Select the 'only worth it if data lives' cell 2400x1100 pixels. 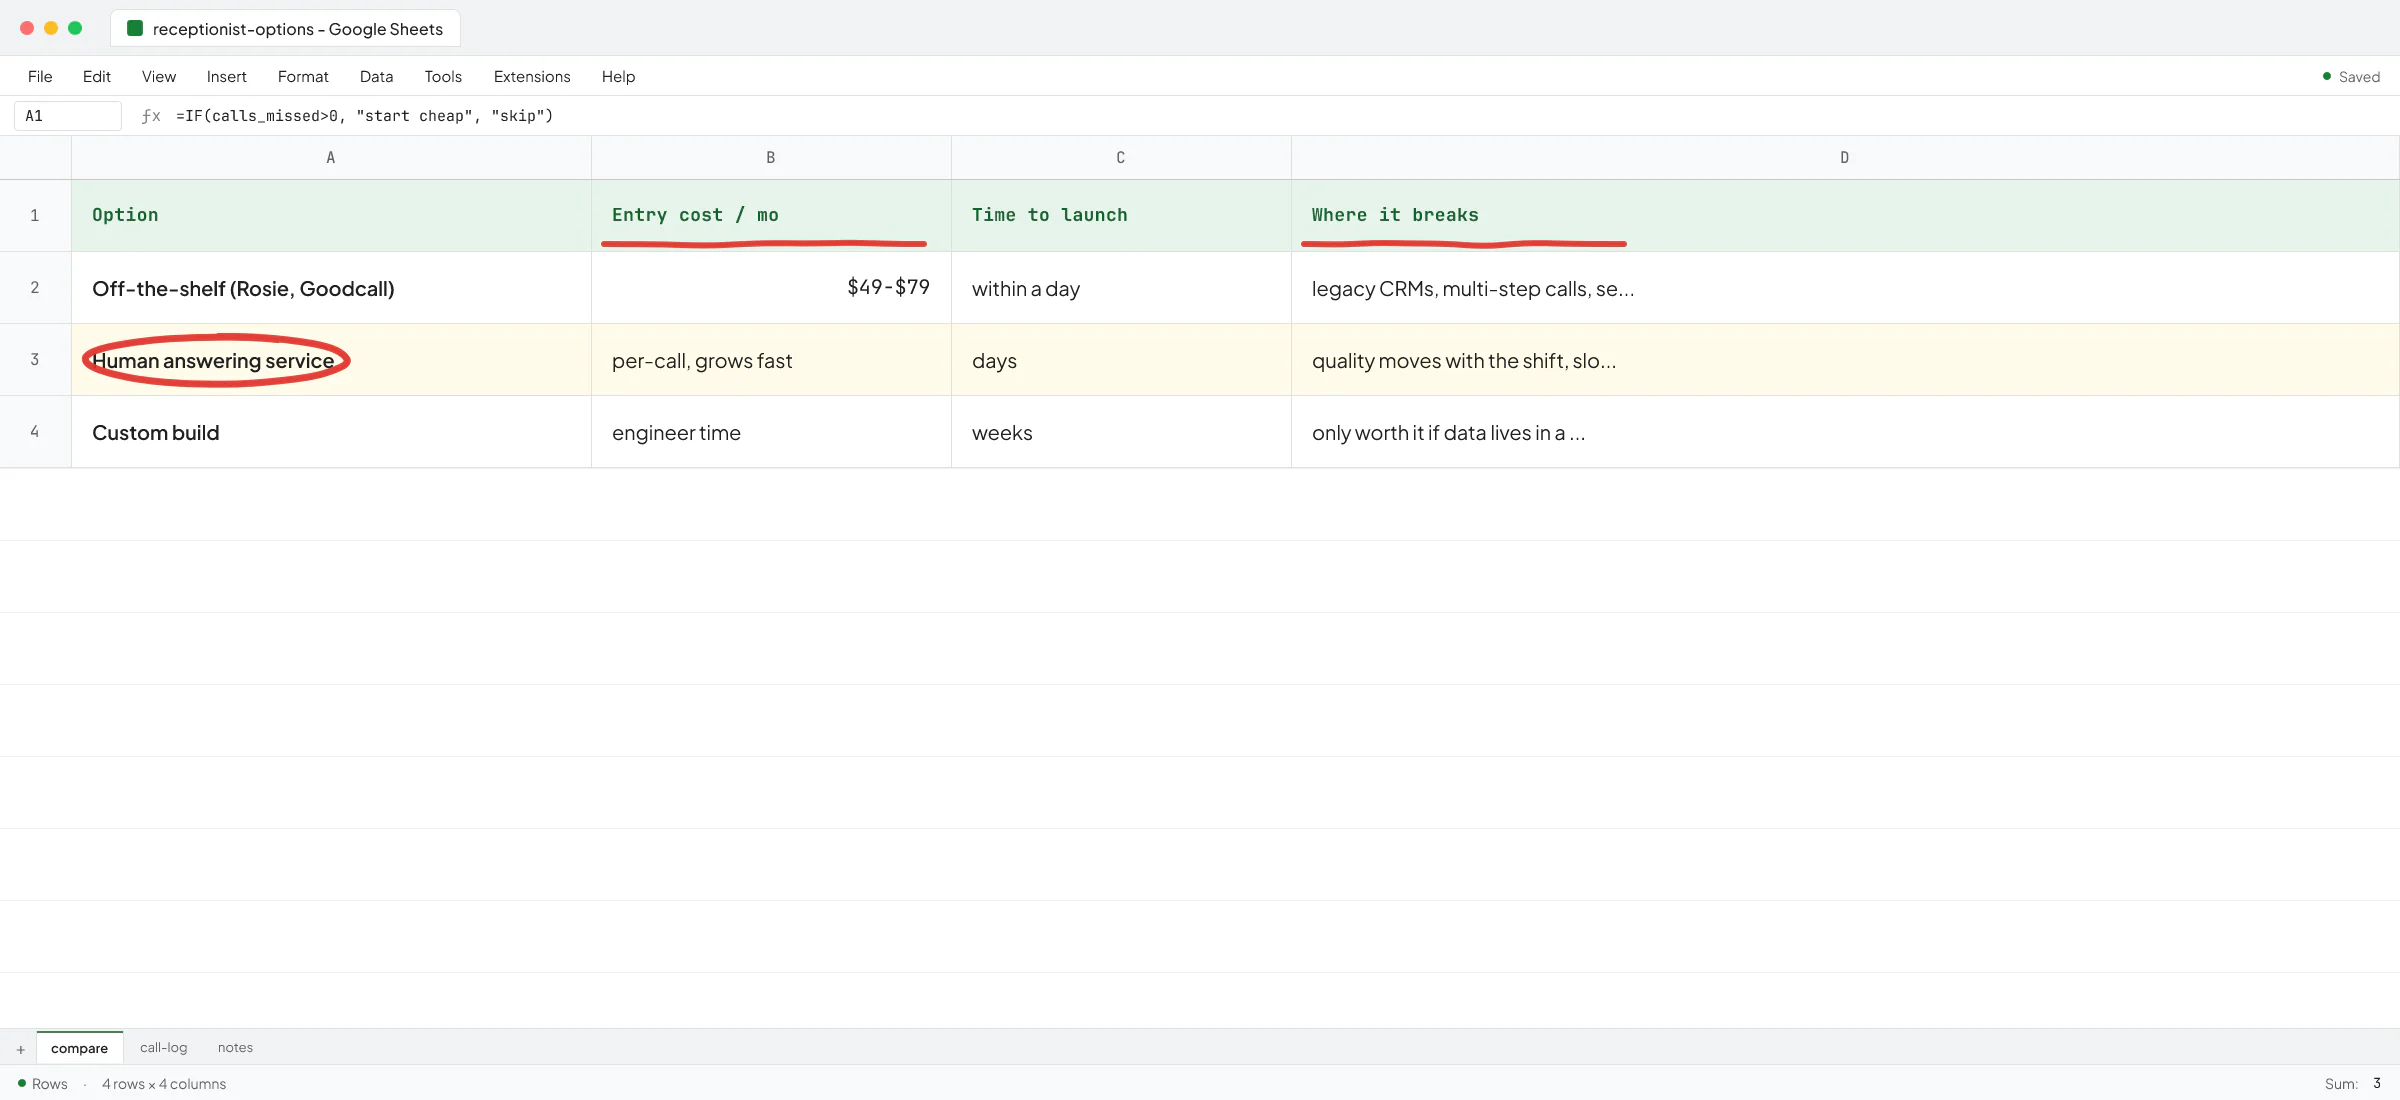(x=1845, y=432)
